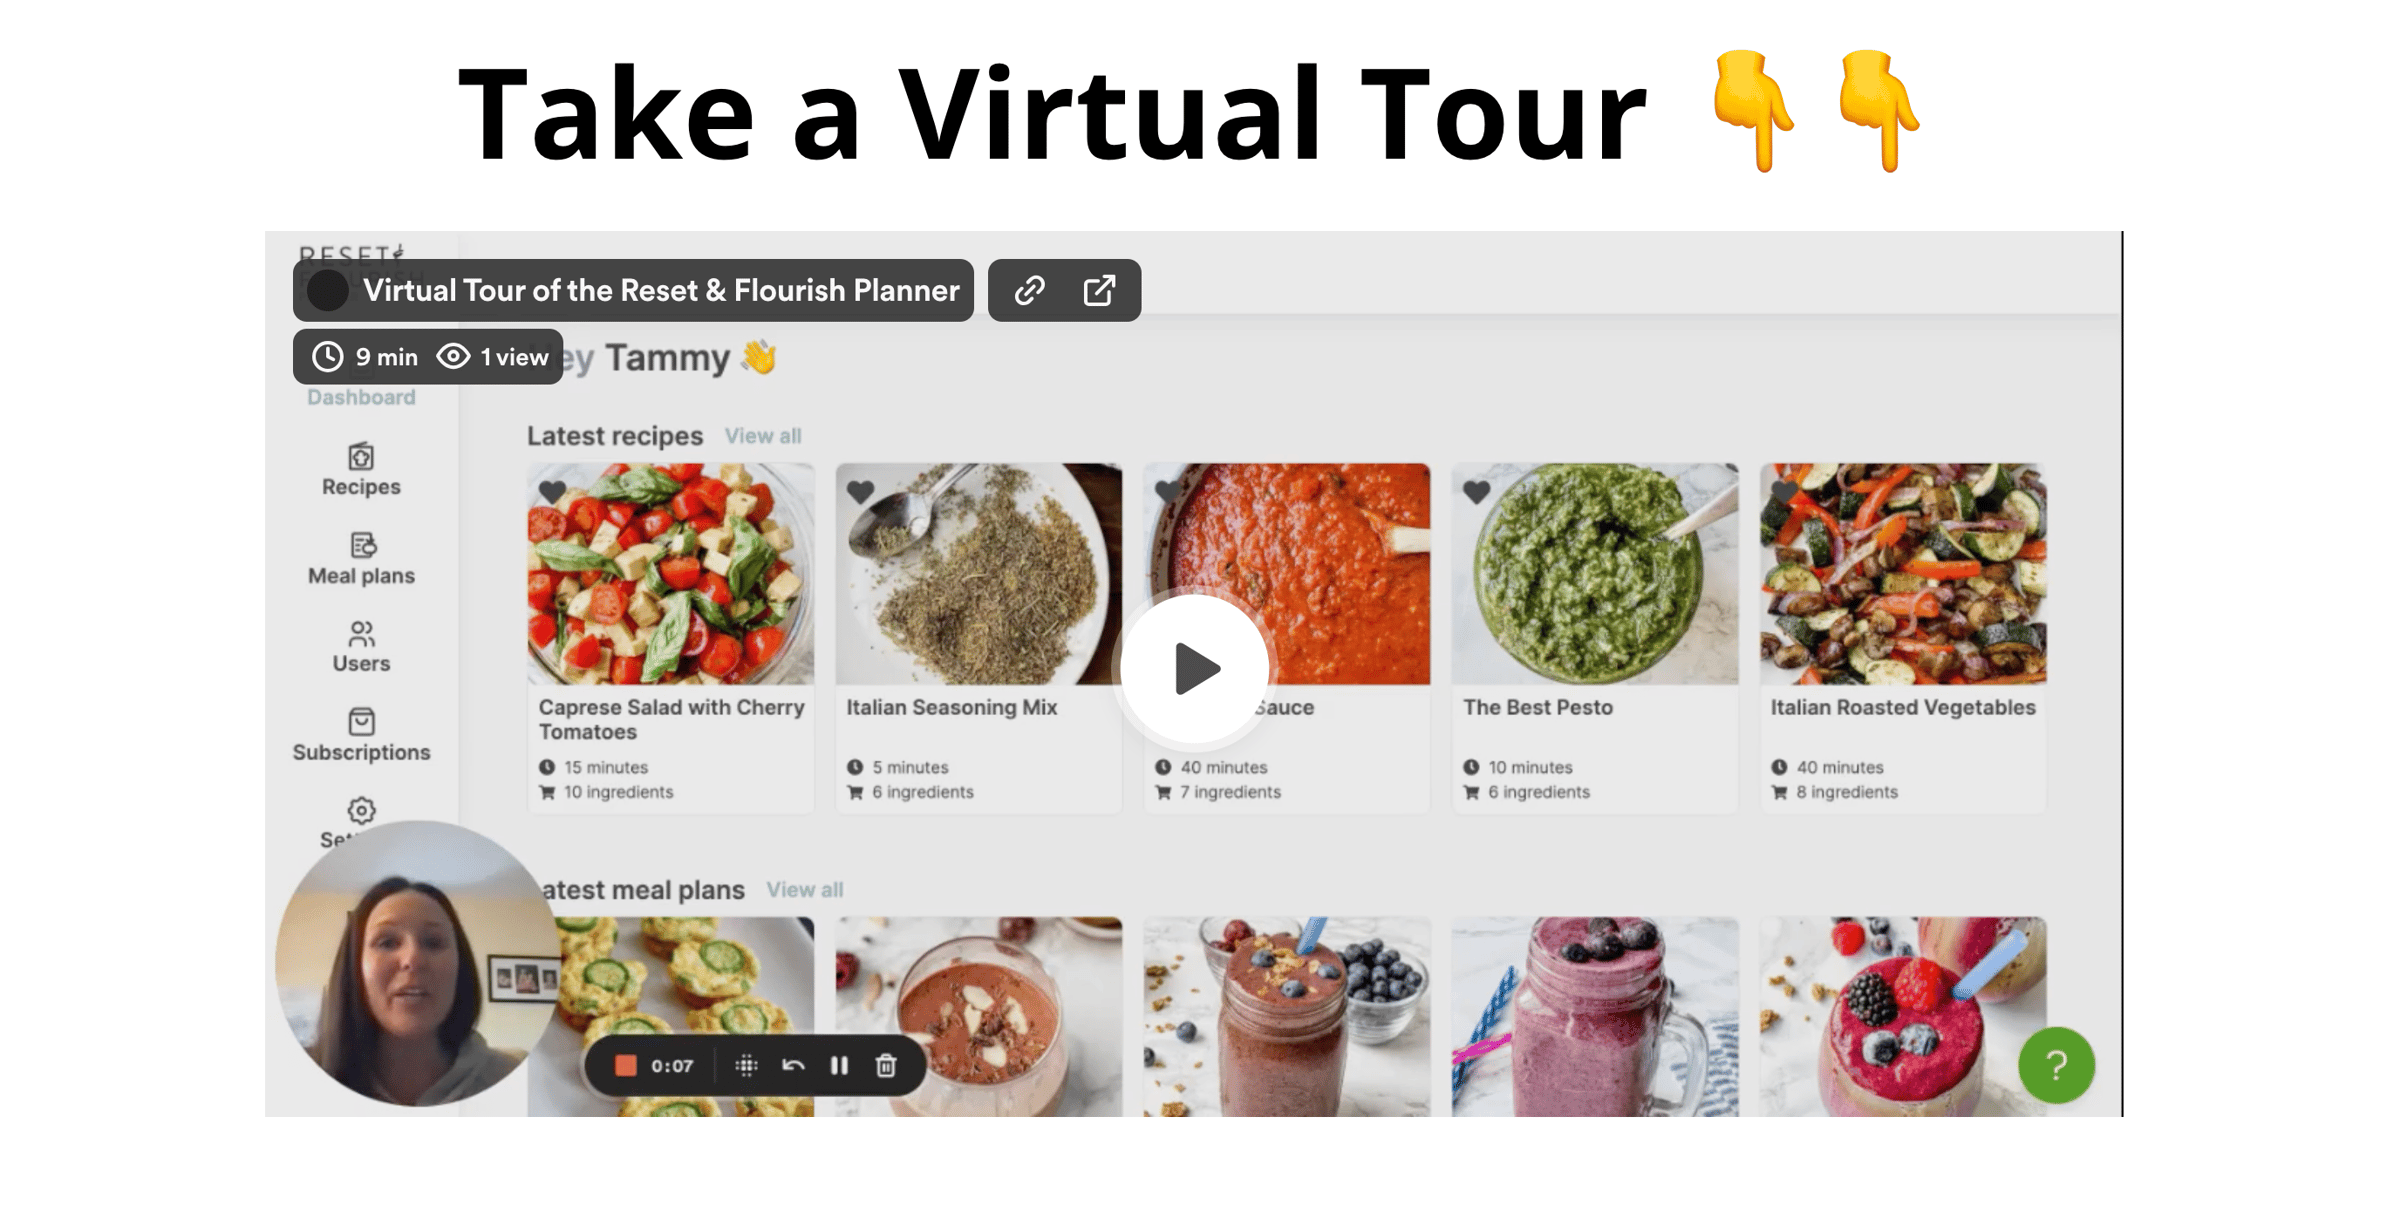Favorite The Best Pesto heart

(1476, 491)
